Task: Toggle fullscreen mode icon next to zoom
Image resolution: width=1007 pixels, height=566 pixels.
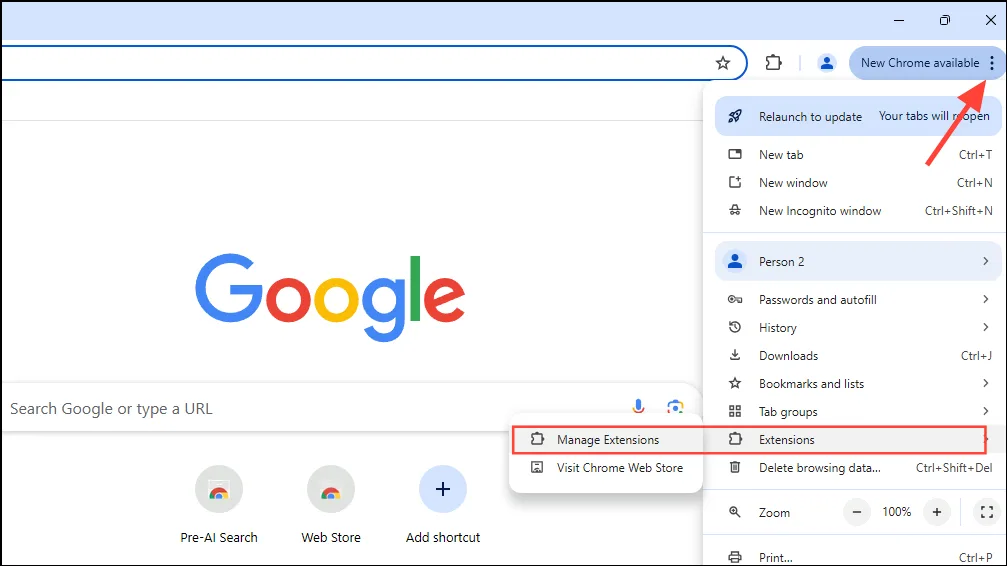Action: [987, 512]
